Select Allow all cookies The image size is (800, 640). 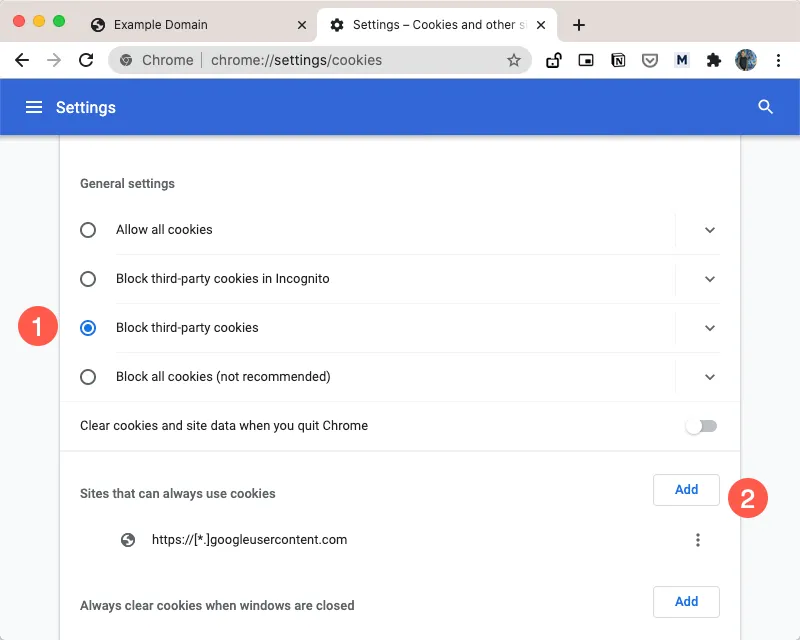click(87, 230)
